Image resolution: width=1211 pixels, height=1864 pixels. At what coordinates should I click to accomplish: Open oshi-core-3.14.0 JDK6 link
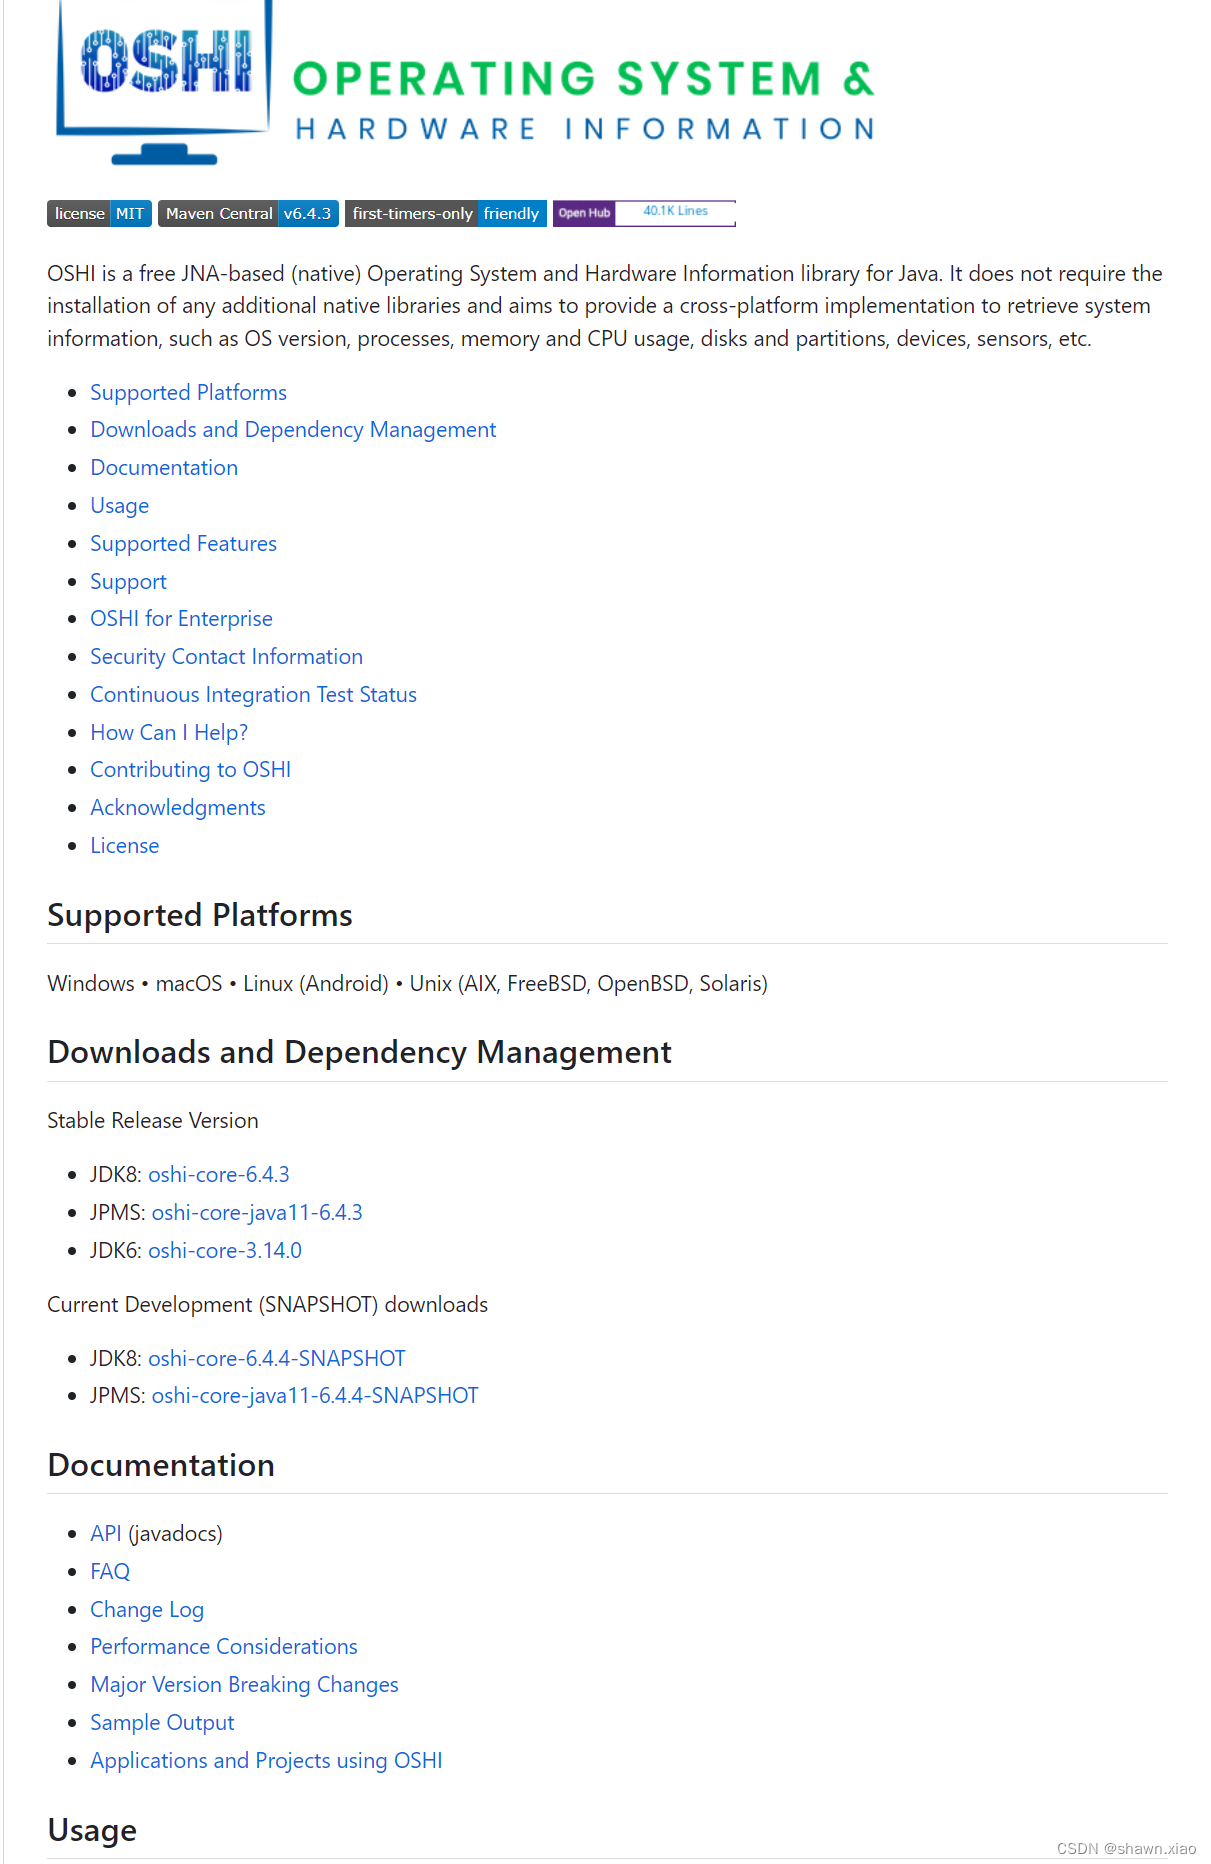point(225,1251)
